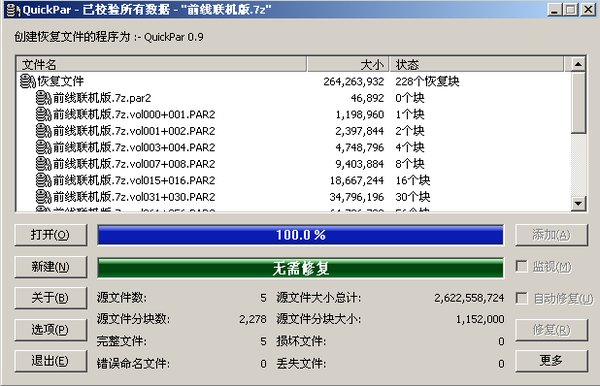Click icon beside 前线联机版.7z.vol003+004.PAR2
Screen dimensions: 600x386
tap(43, 147)
